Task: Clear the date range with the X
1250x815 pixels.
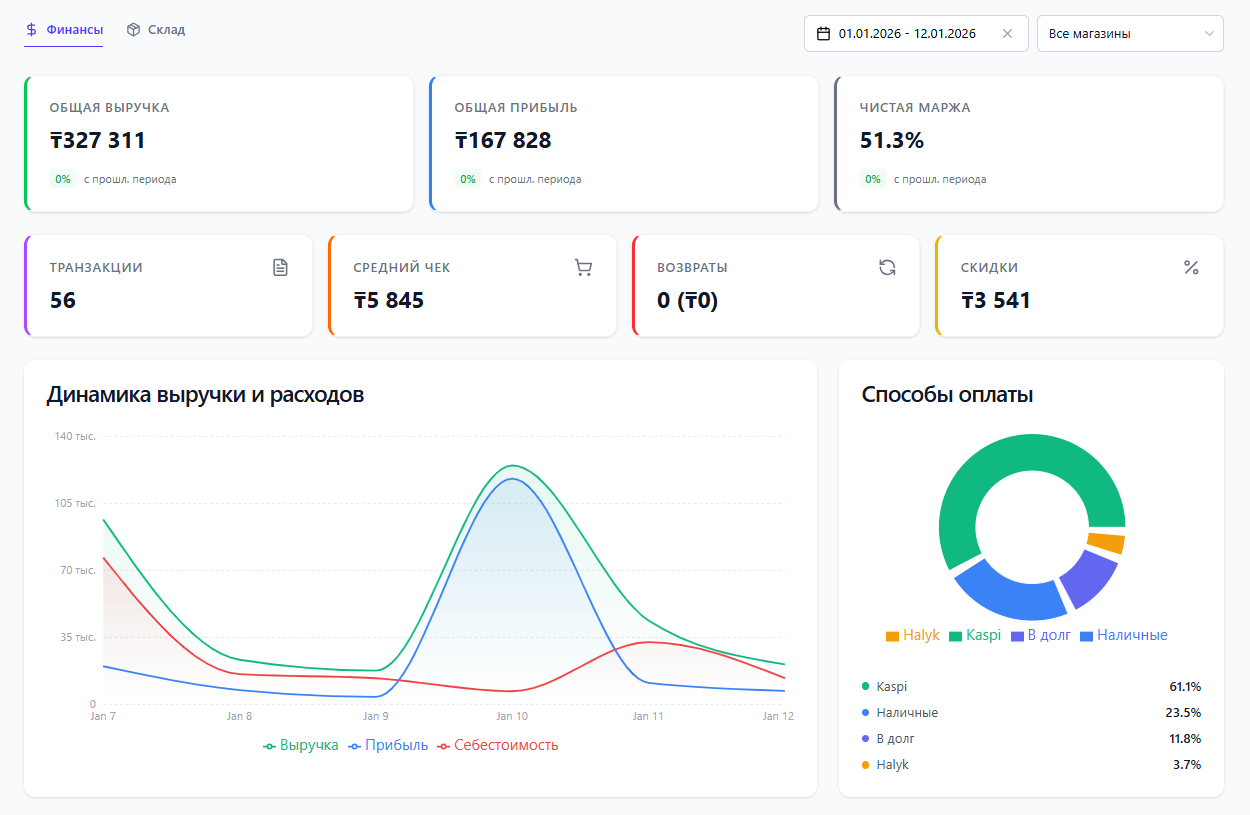Action: (1007, 34)
